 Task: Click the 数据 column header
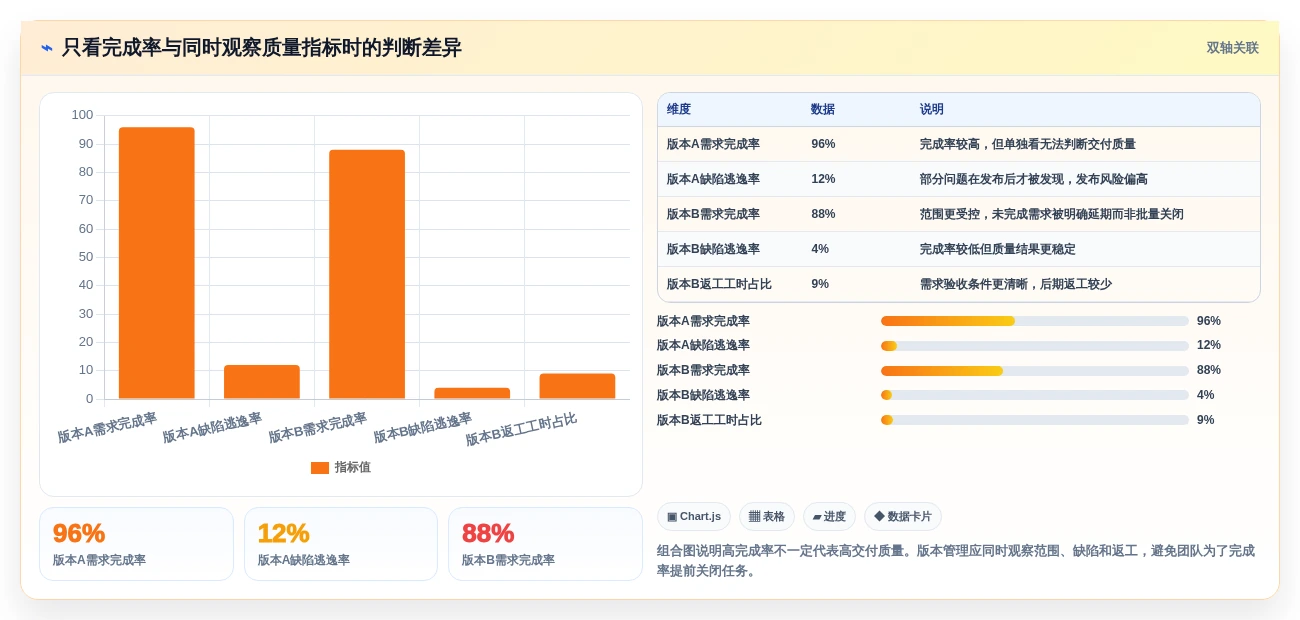point(823,110)
